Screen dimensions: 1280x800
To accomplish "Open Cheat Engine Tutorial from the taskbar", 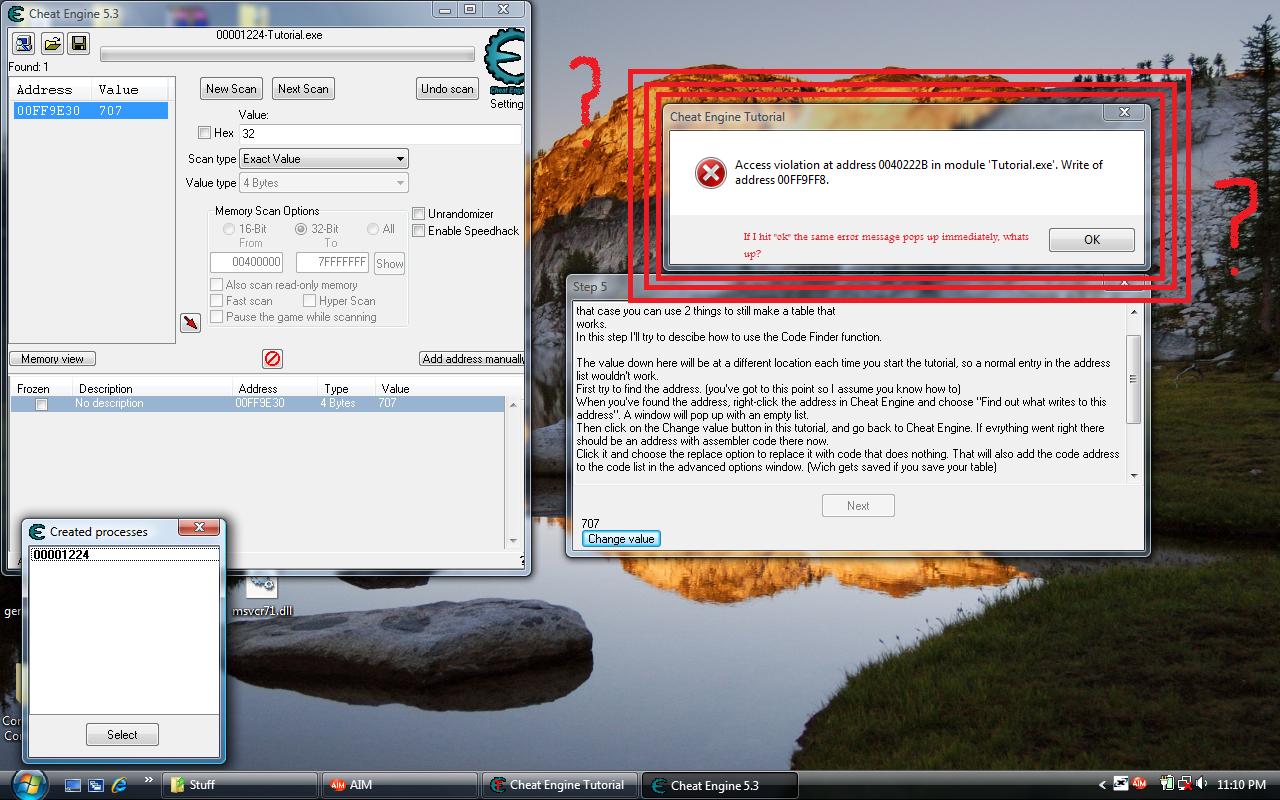I will pos(557,785).
